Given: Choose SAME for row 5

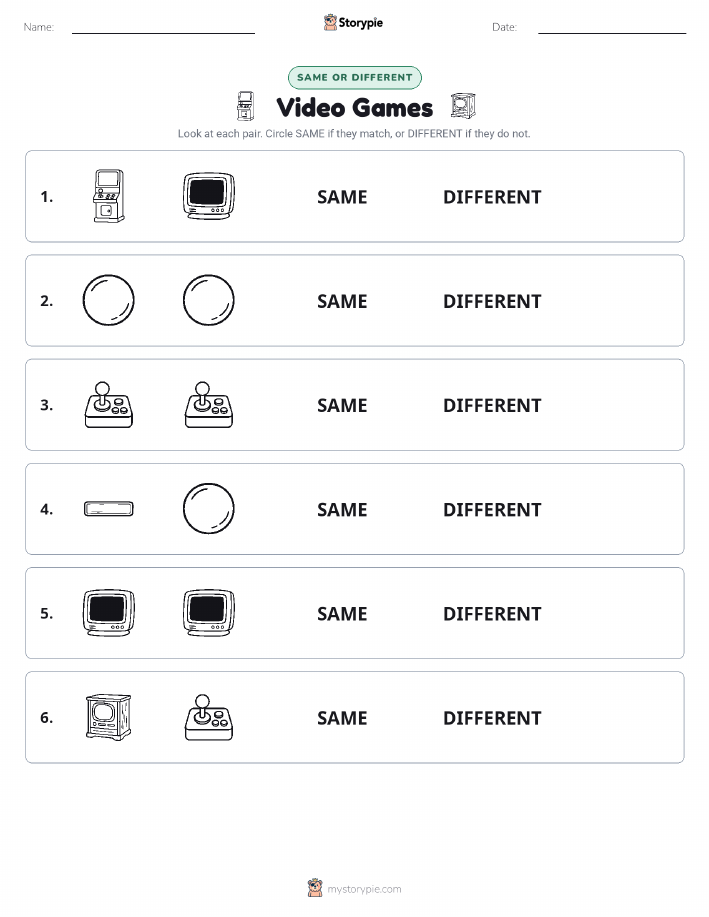Looking at the screenshot, I should pyautogui.click(x=342, y=613).
